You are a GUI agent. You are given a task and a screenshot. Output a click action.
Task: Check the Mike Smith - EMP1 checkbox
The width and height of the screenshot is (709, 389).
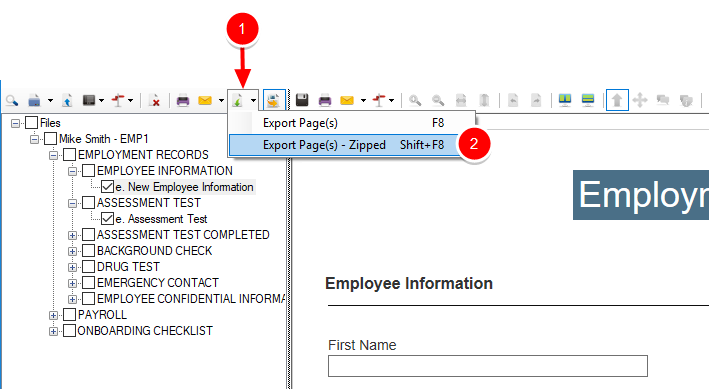[x=51, y=138]
